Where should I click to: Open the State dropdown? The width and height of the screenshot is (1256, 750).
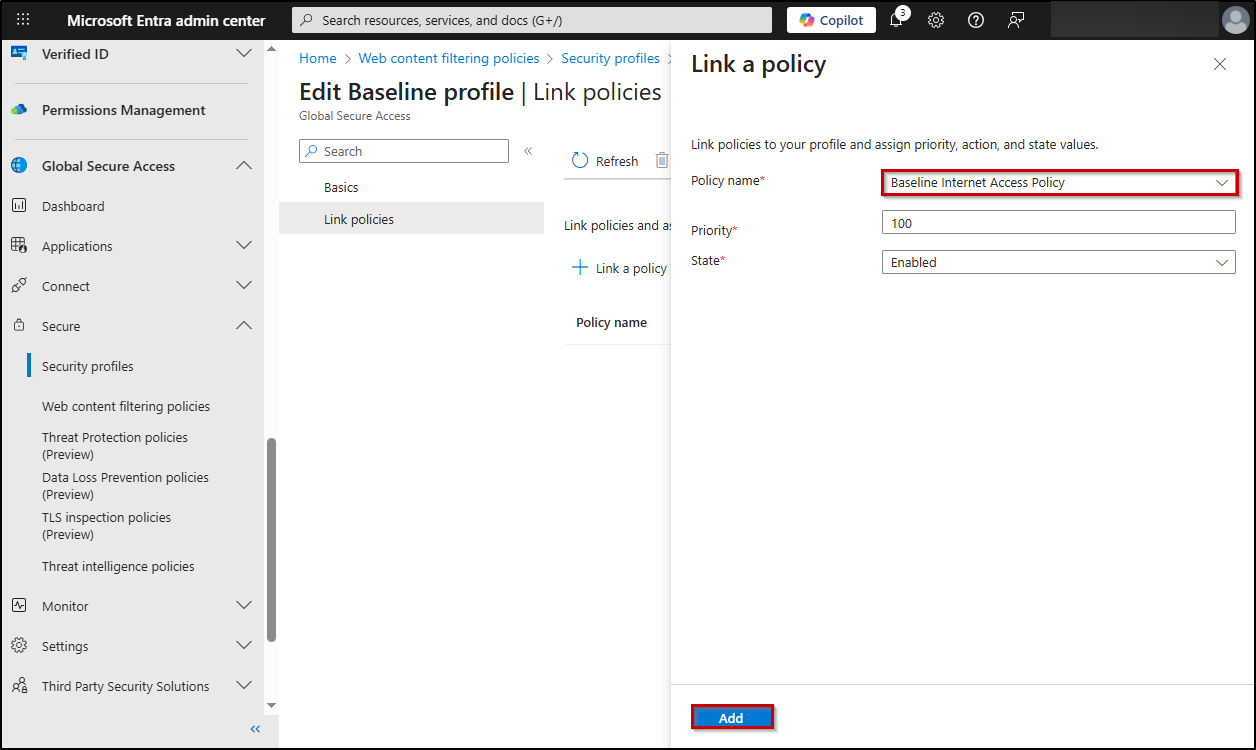[x=1059, y=263]
